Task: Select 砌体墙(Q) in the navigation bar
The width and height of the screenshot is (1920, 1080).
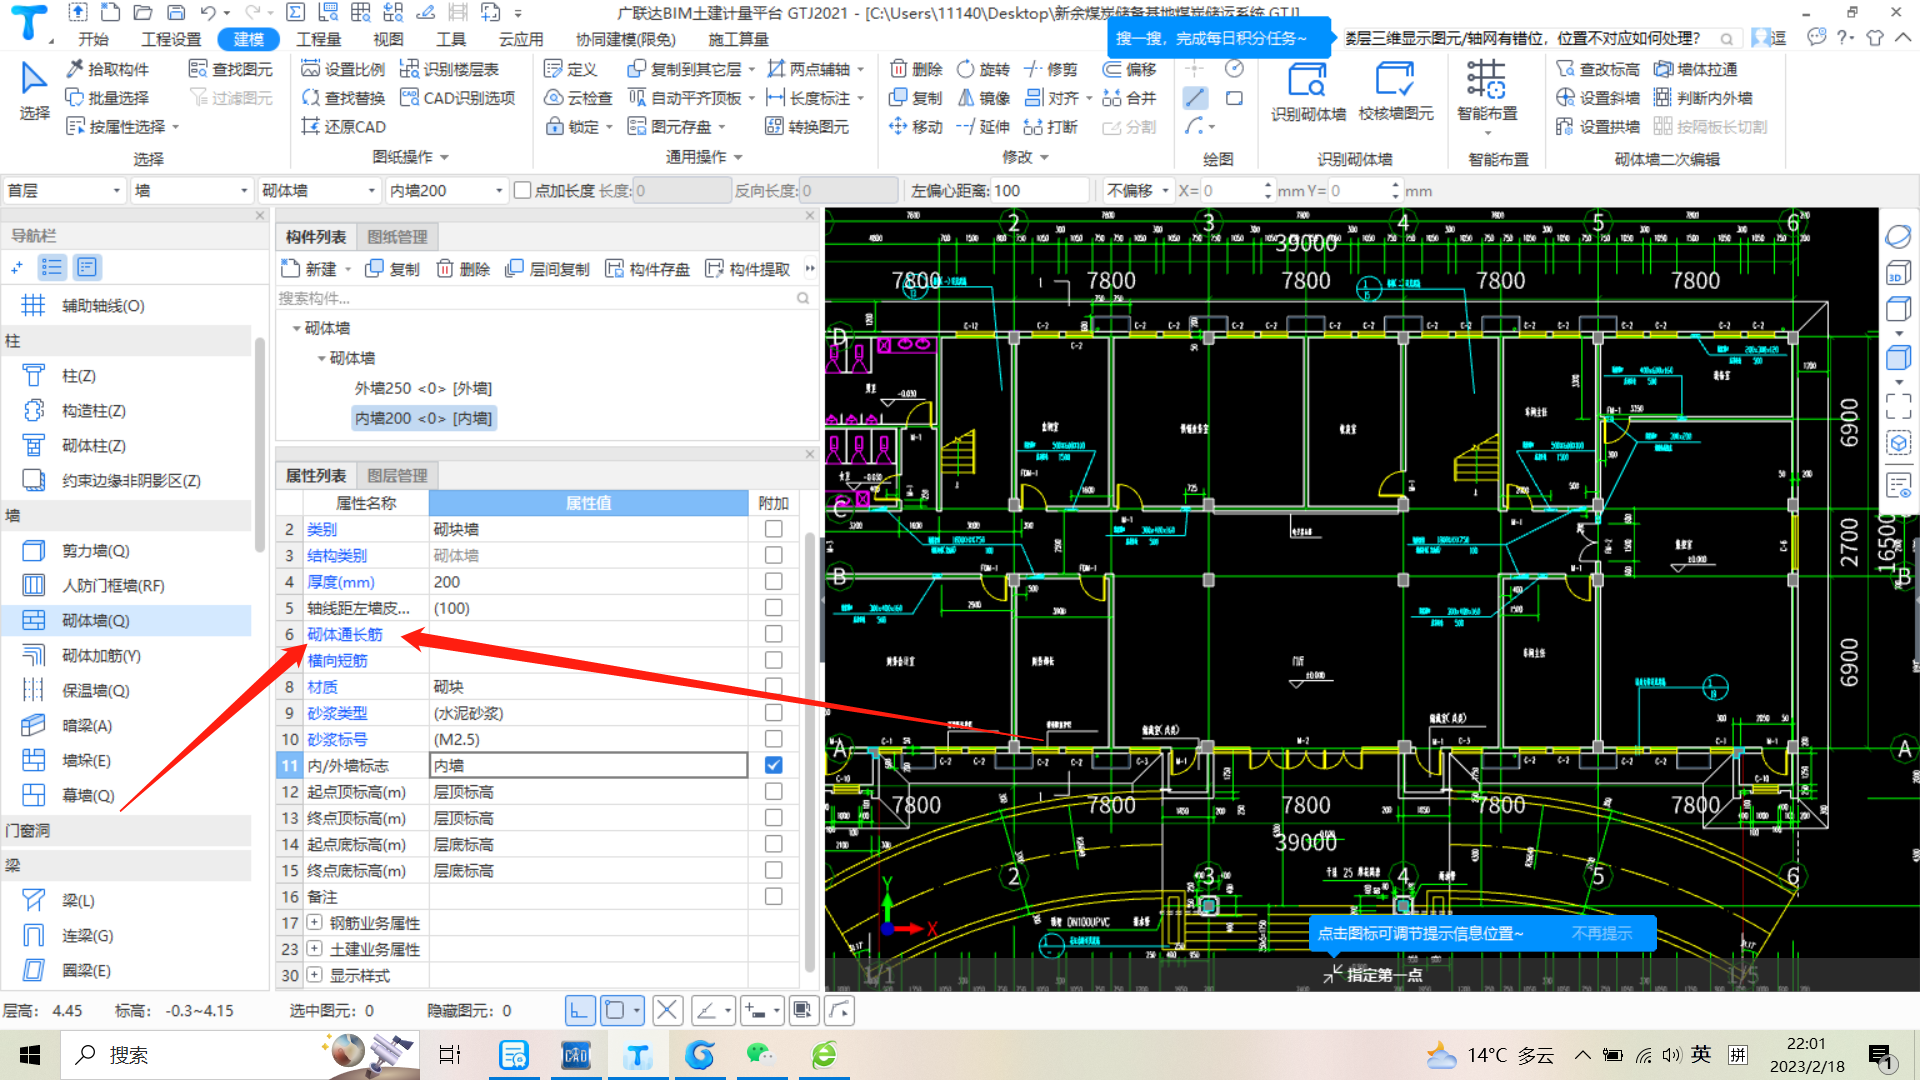Action: click(127, 620)
